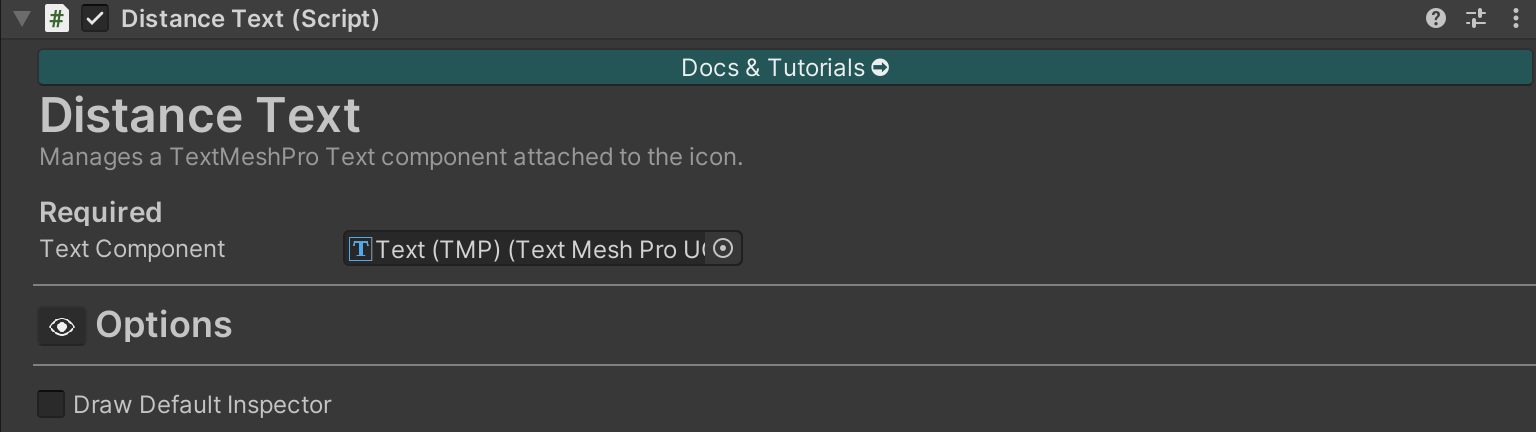Open the Docs & Tutorials button
1536x432 pixels.
point(770,68)
